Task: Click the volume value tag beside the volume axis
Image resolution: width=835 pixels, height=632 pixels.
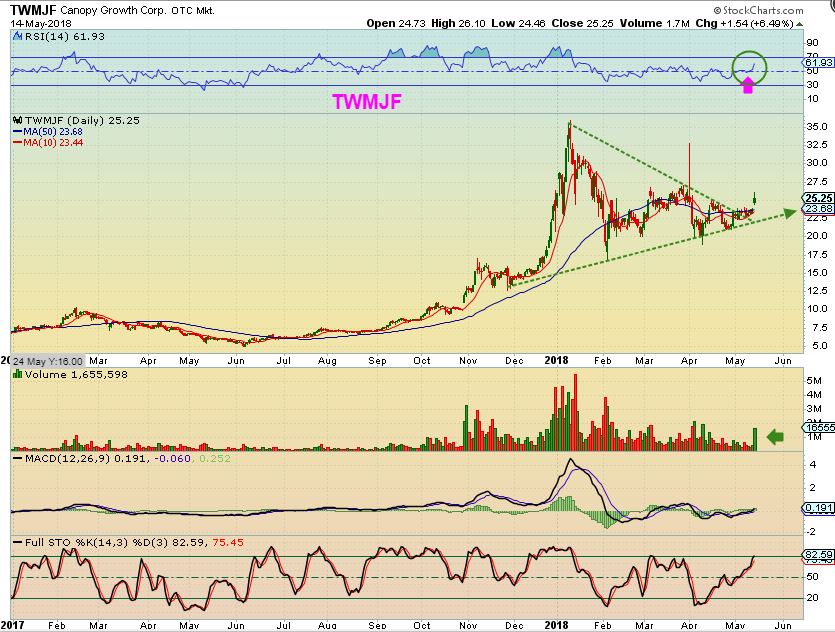Action: tap(819, 427)
